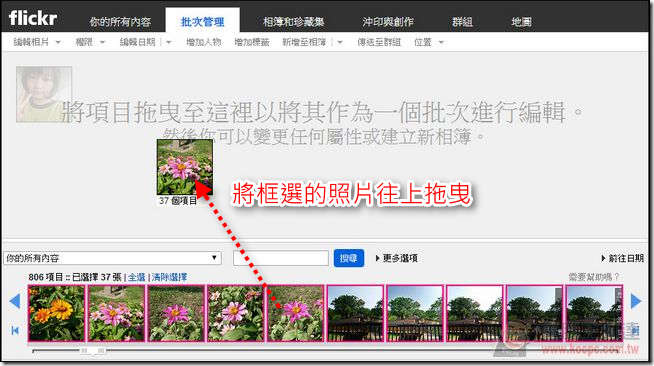Open the arrow next to 編輯日期

tap(169, 42)
